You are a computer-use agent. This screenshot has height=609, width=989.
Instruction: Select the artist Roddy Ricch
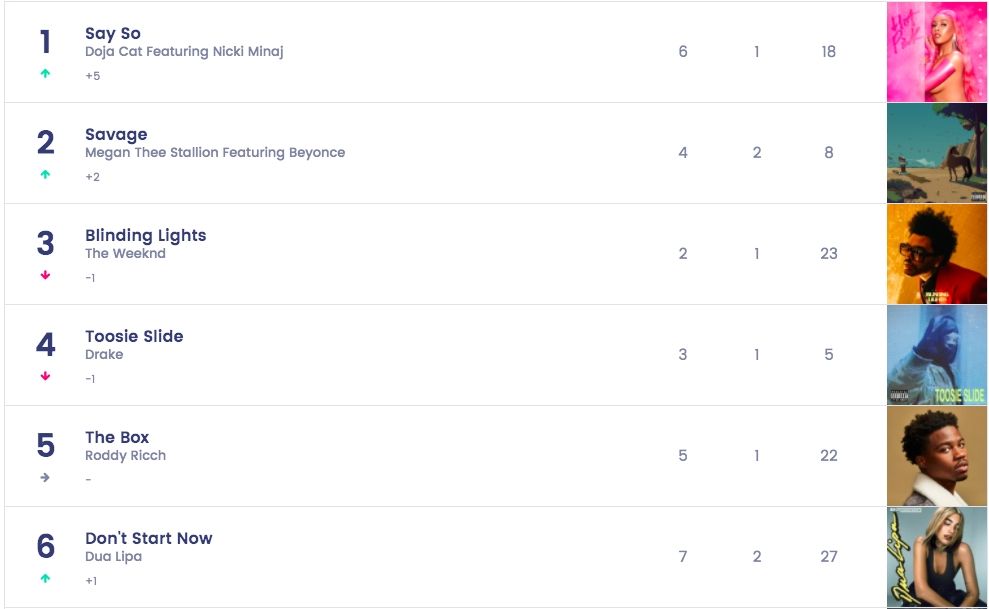click(125, 456)
